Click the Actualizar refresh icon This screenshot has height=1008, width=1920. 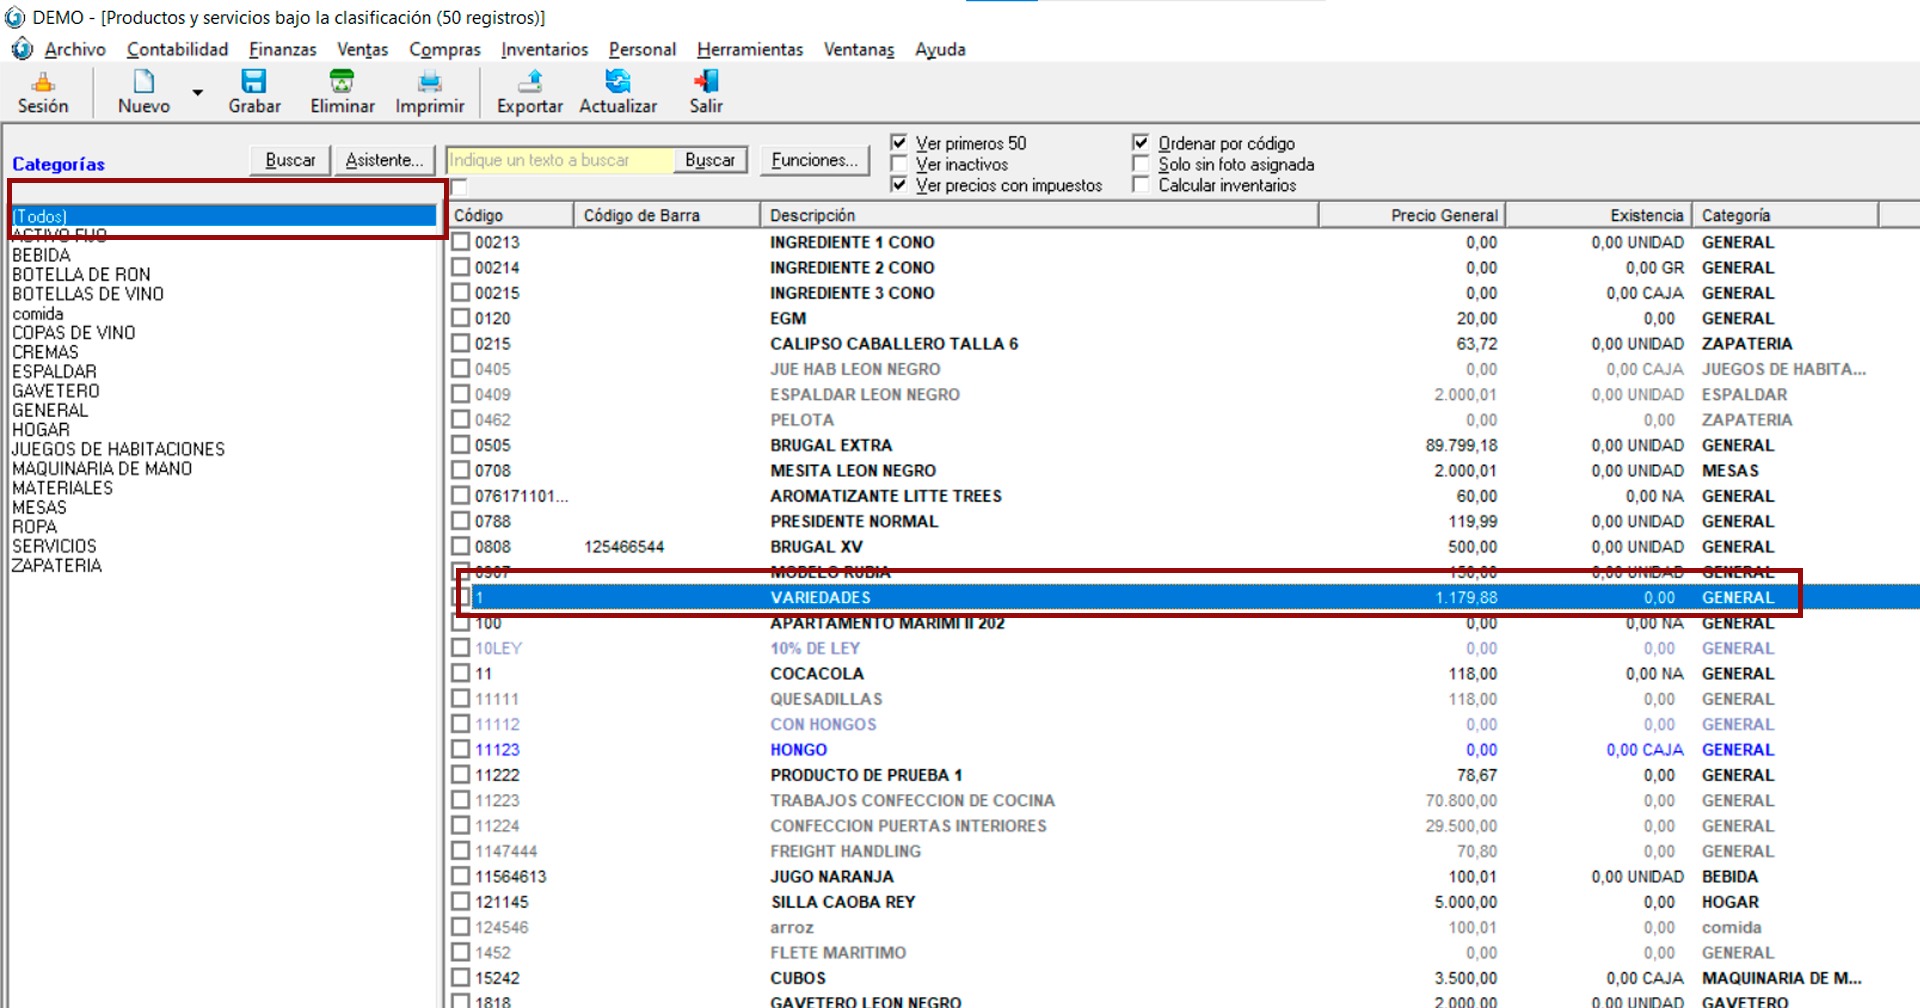618,82
